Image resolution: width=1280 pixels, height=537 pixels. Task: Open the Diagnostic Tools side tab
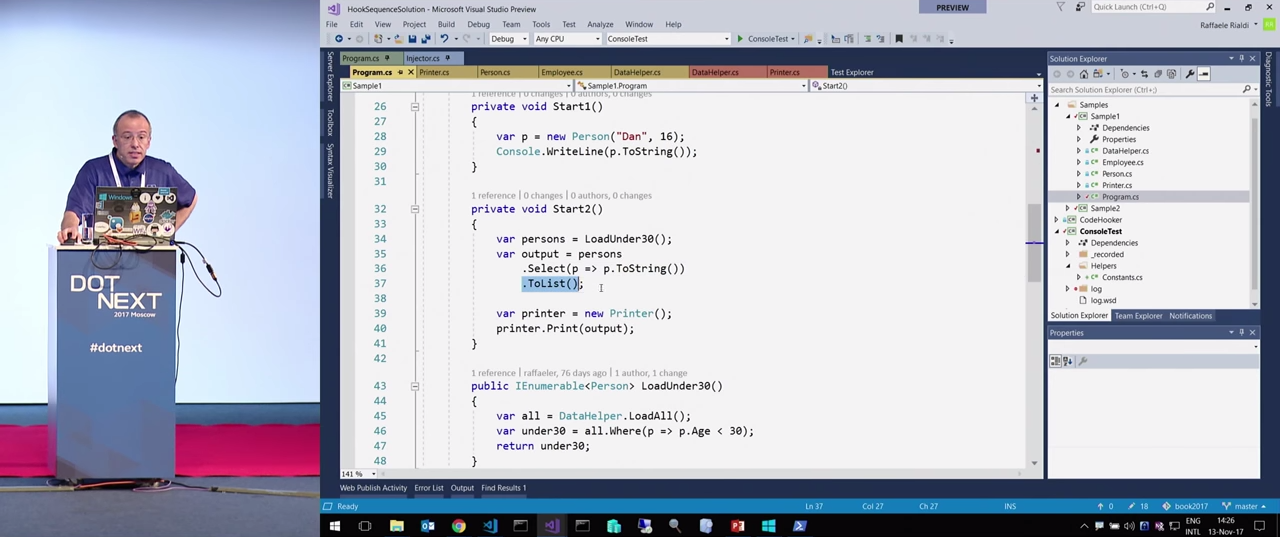click(x=1268, y=79)
